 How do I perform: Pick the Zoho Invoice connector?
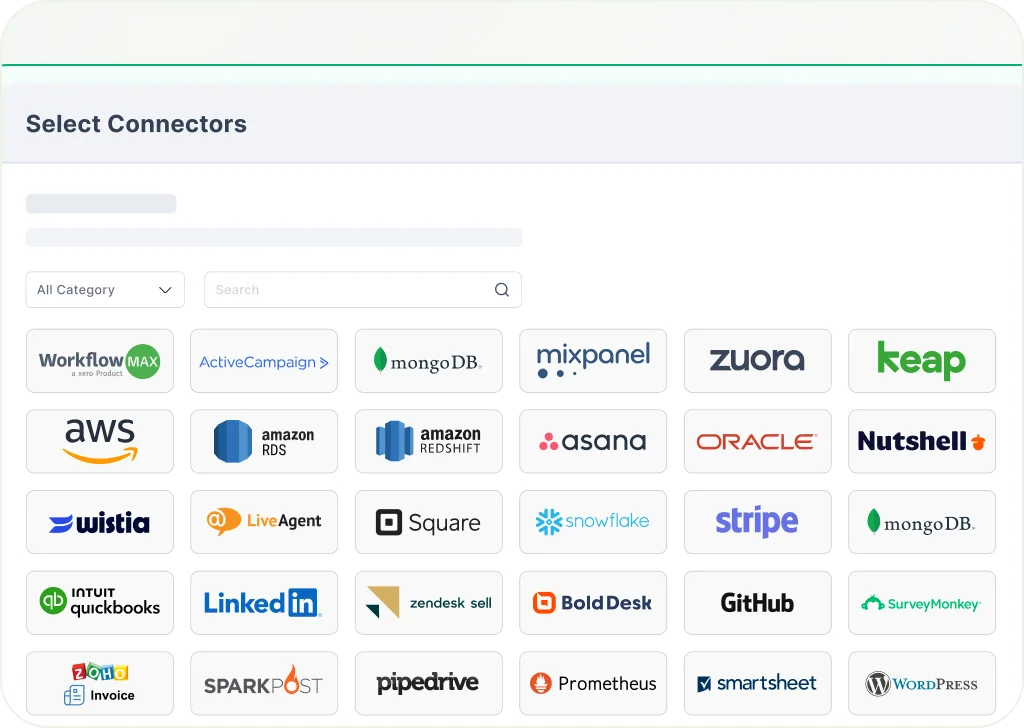coord(100,684)
